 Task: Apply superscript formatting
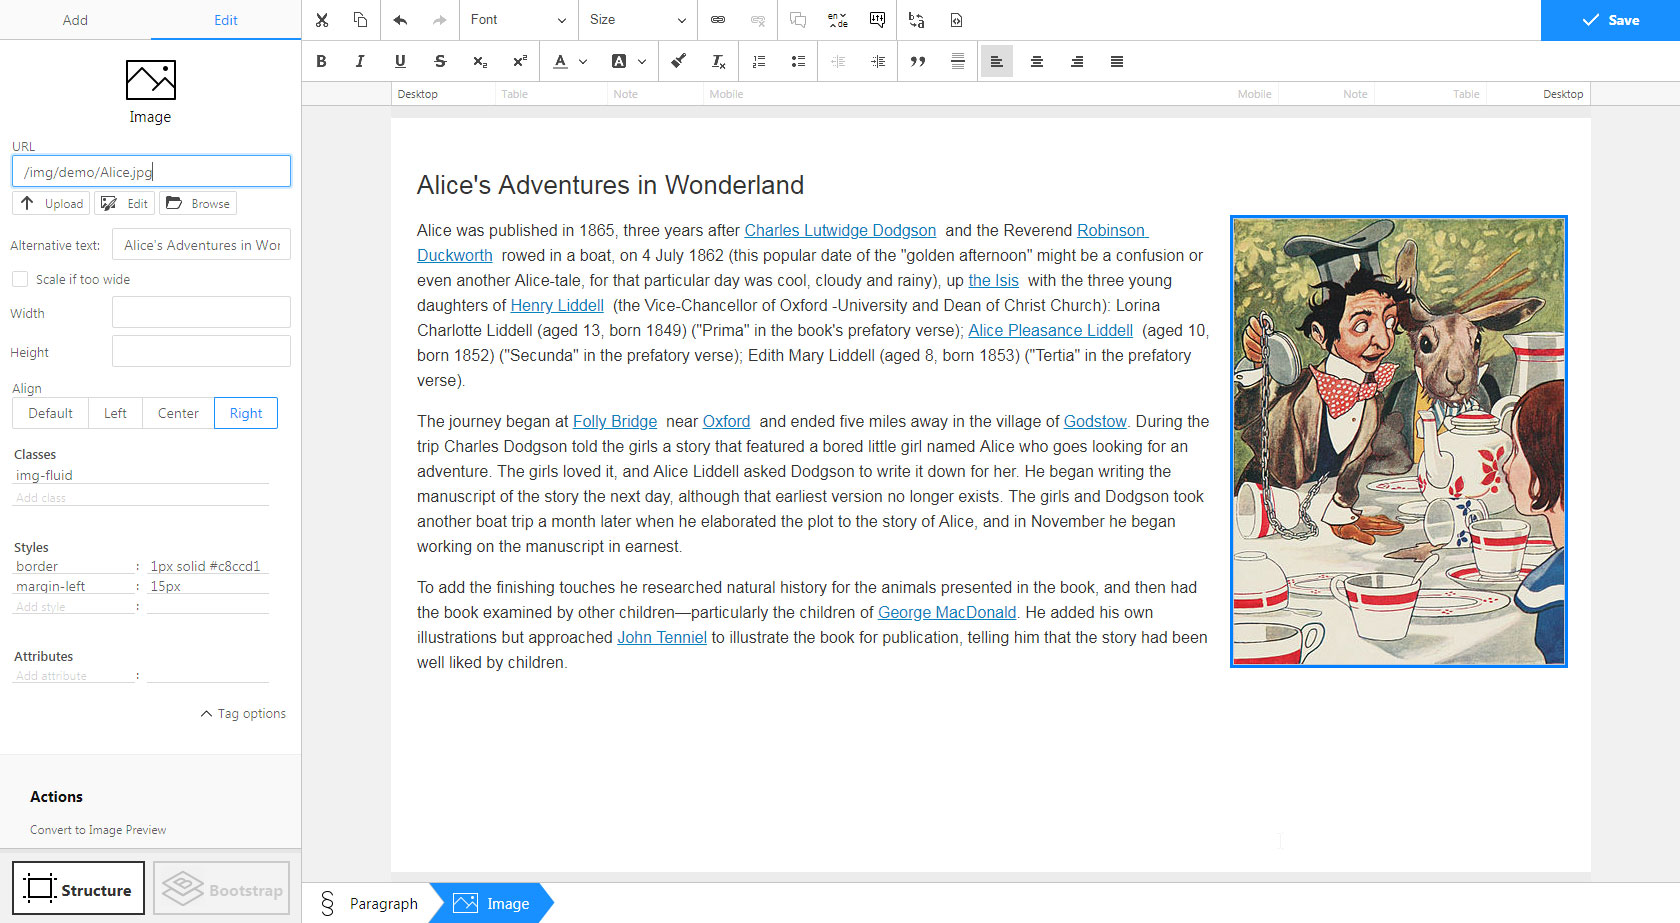coord(520,61)
